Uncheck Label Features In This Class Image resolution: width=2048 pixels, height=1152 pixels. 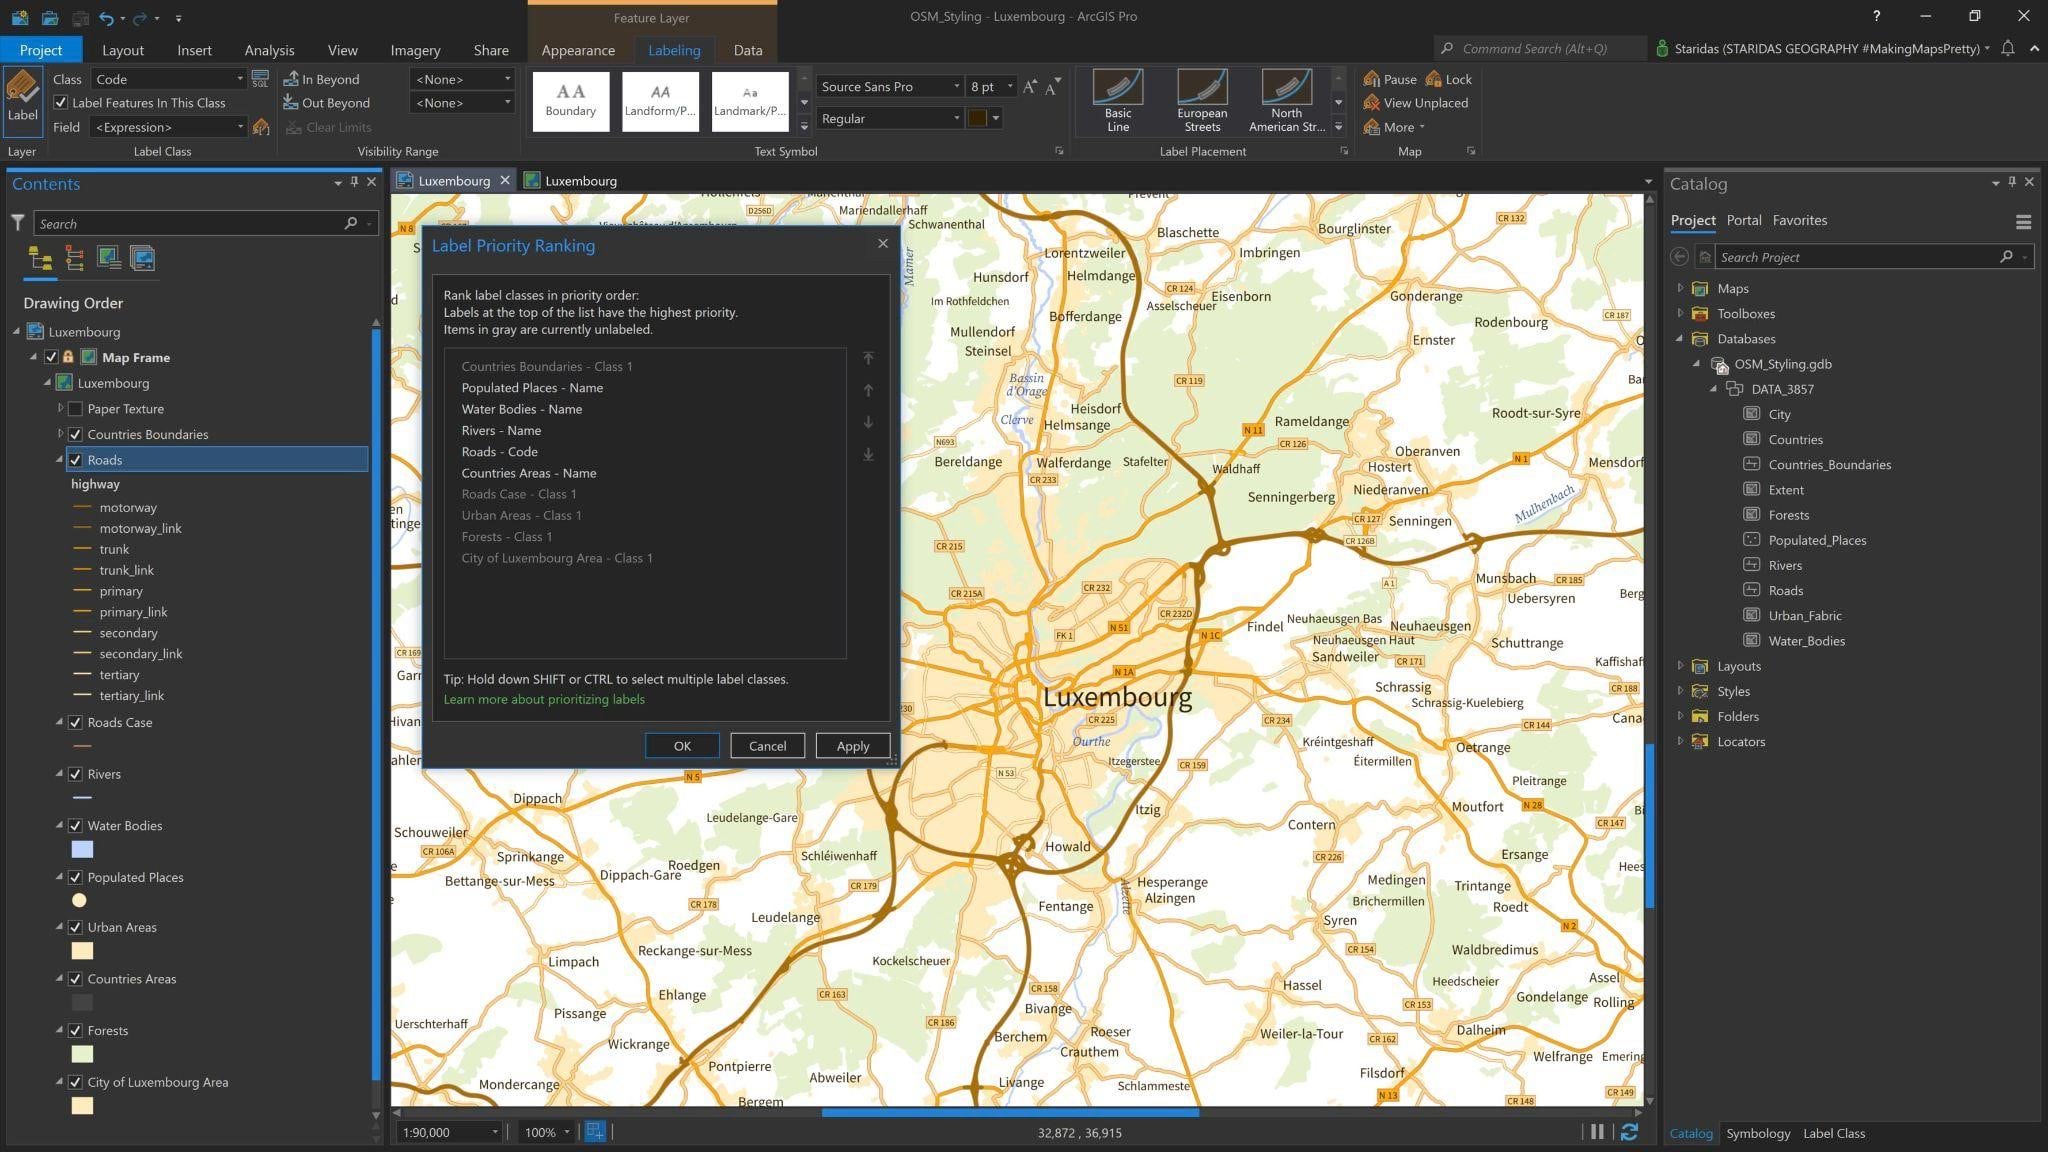[61, 103]
